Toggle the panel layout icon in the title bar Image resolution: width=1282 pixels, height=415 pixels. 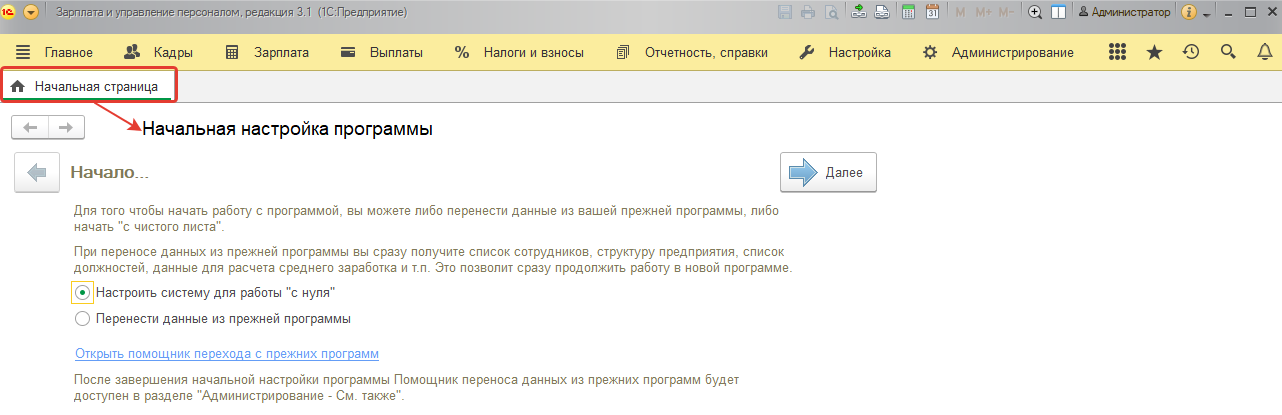coord(1058,12)
